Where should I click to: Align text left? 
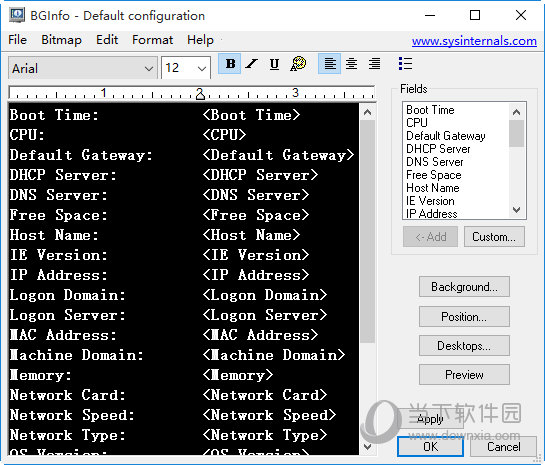(x=330, y=64)
